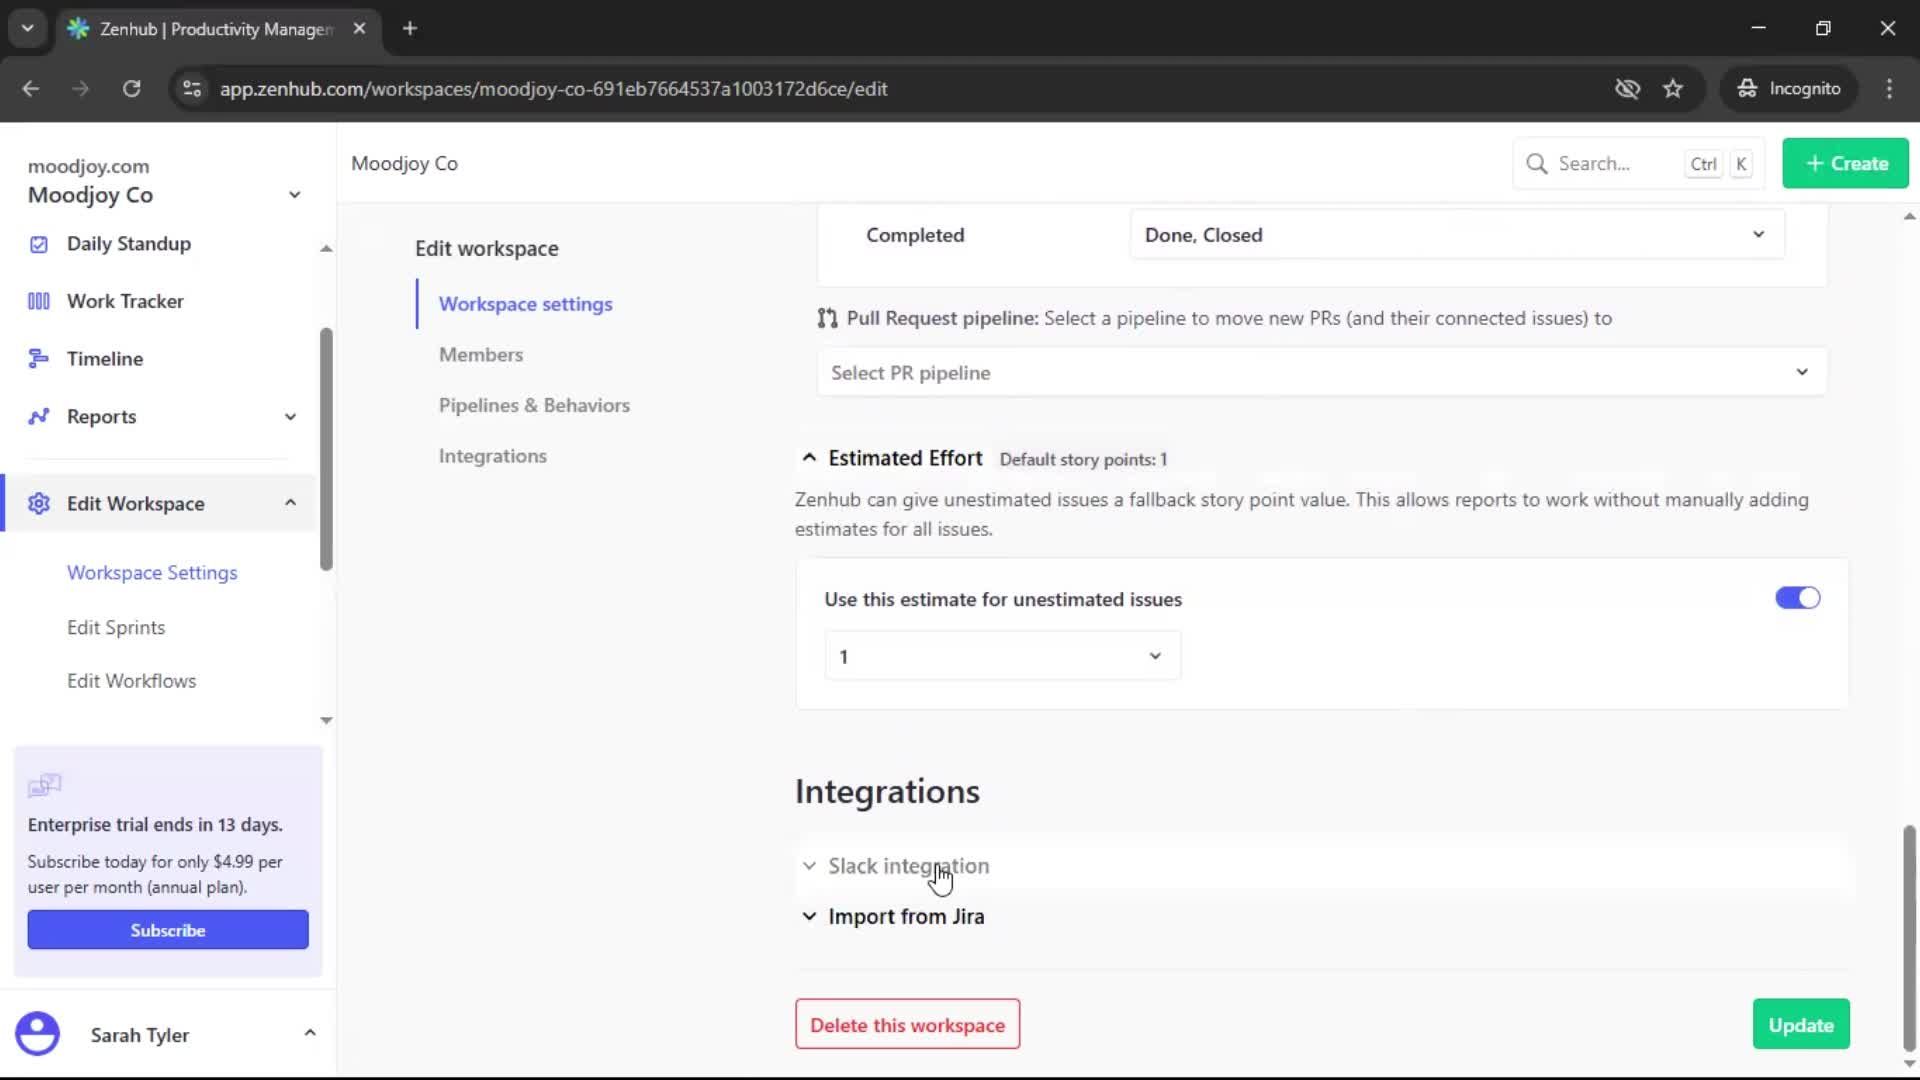Select the Edit Workspace gear icon
Image resolution: width=1920 pixels, height=1080 pixels.
point(38,504)
